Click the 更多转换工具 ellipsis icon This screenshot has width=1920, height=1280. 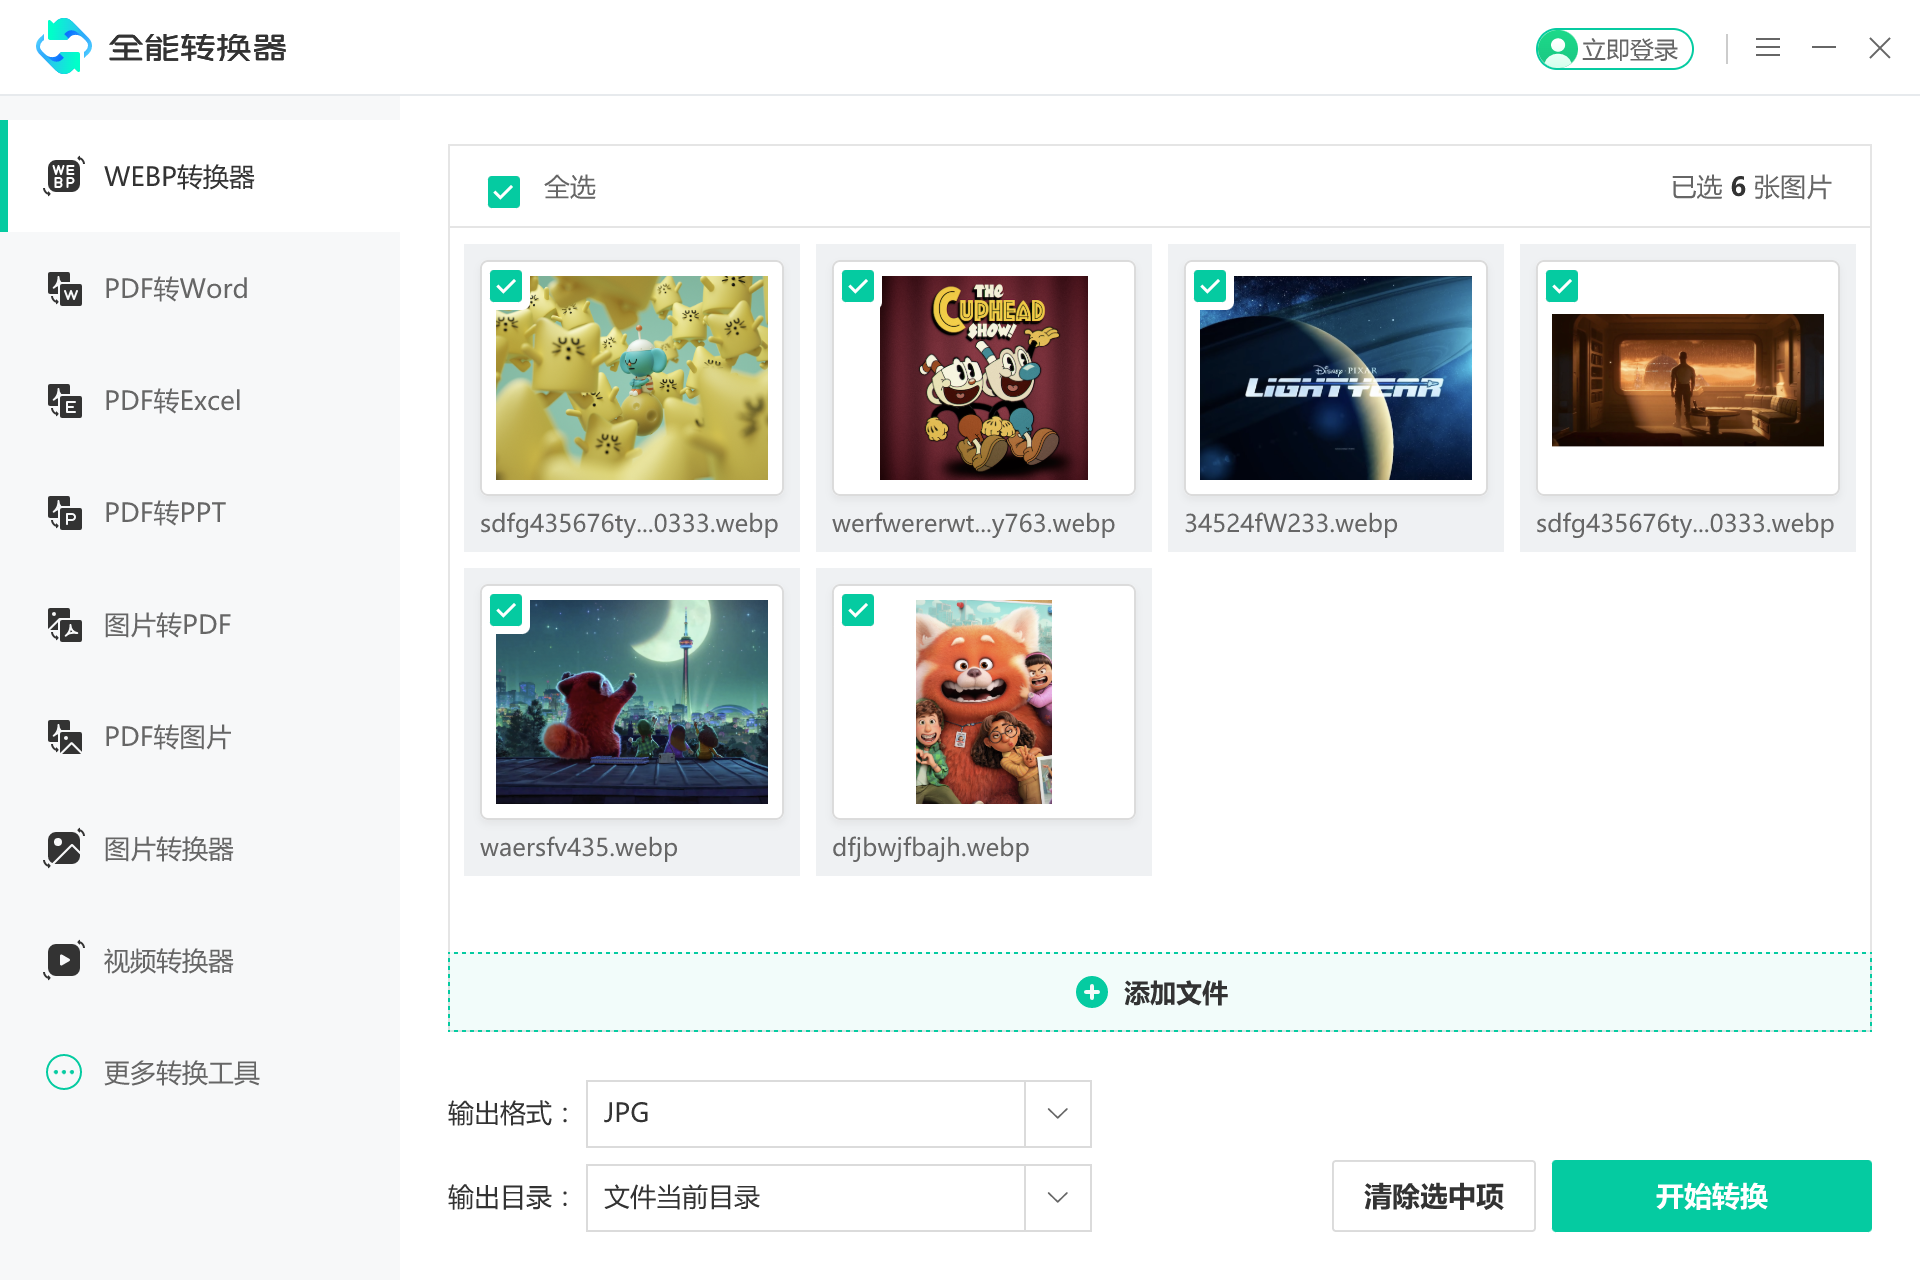coord(64,1073)
